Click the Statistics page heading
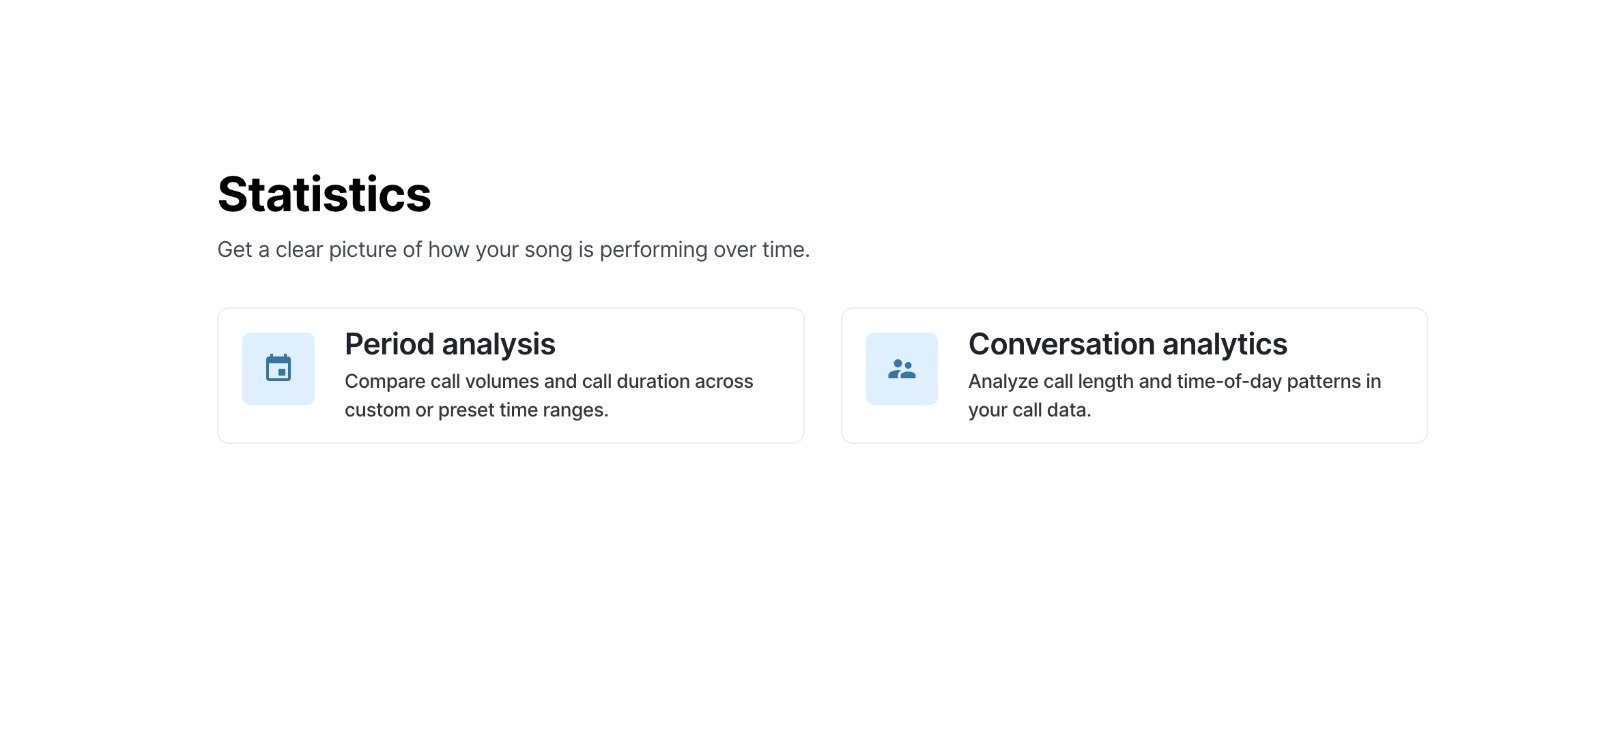Image resolution: width=1600 pixels, height=730 pixels. [324, 194]
